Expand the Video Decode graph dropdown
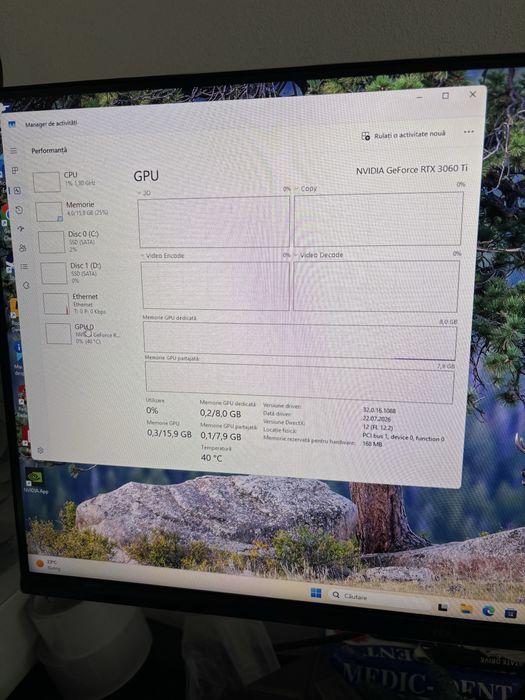The width and height of the screenshot is (525, 700). point(296,255)
